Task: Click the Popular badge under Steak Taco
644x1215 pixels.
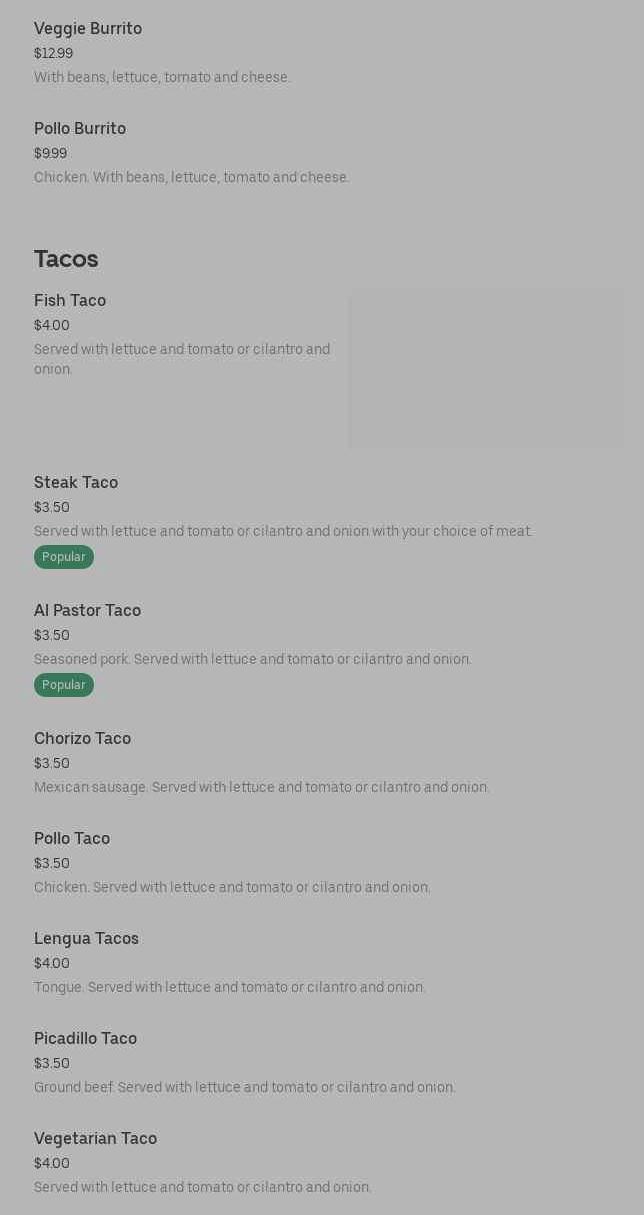Action: (64, 557)
